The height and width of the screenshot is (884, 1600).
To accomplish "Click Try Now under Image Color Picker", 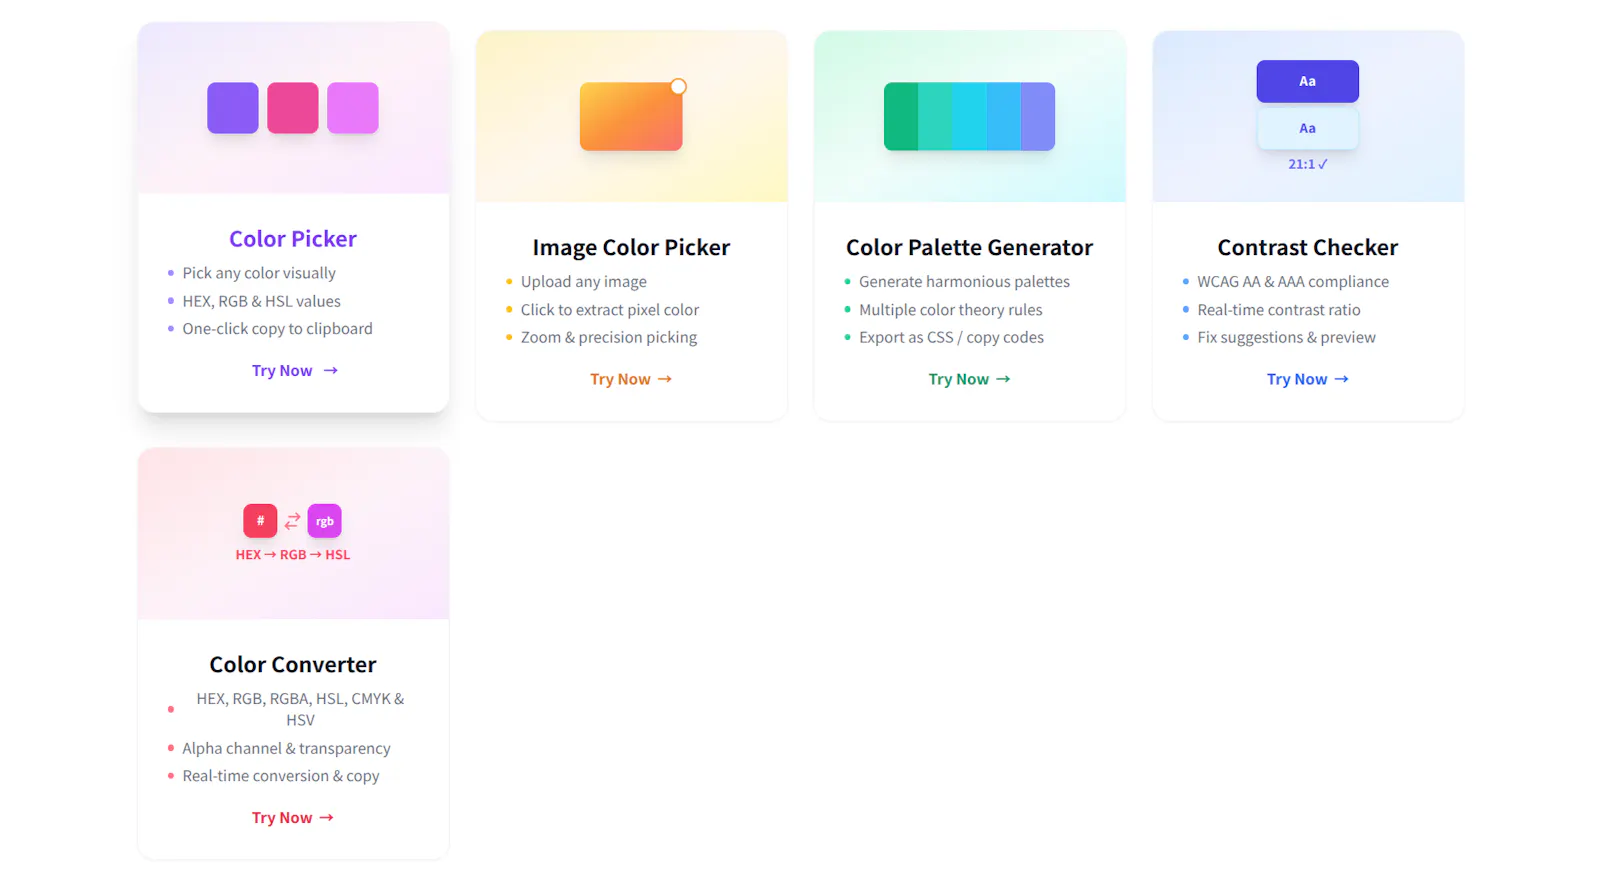I will pyautogui.click(x=631, y=379).
